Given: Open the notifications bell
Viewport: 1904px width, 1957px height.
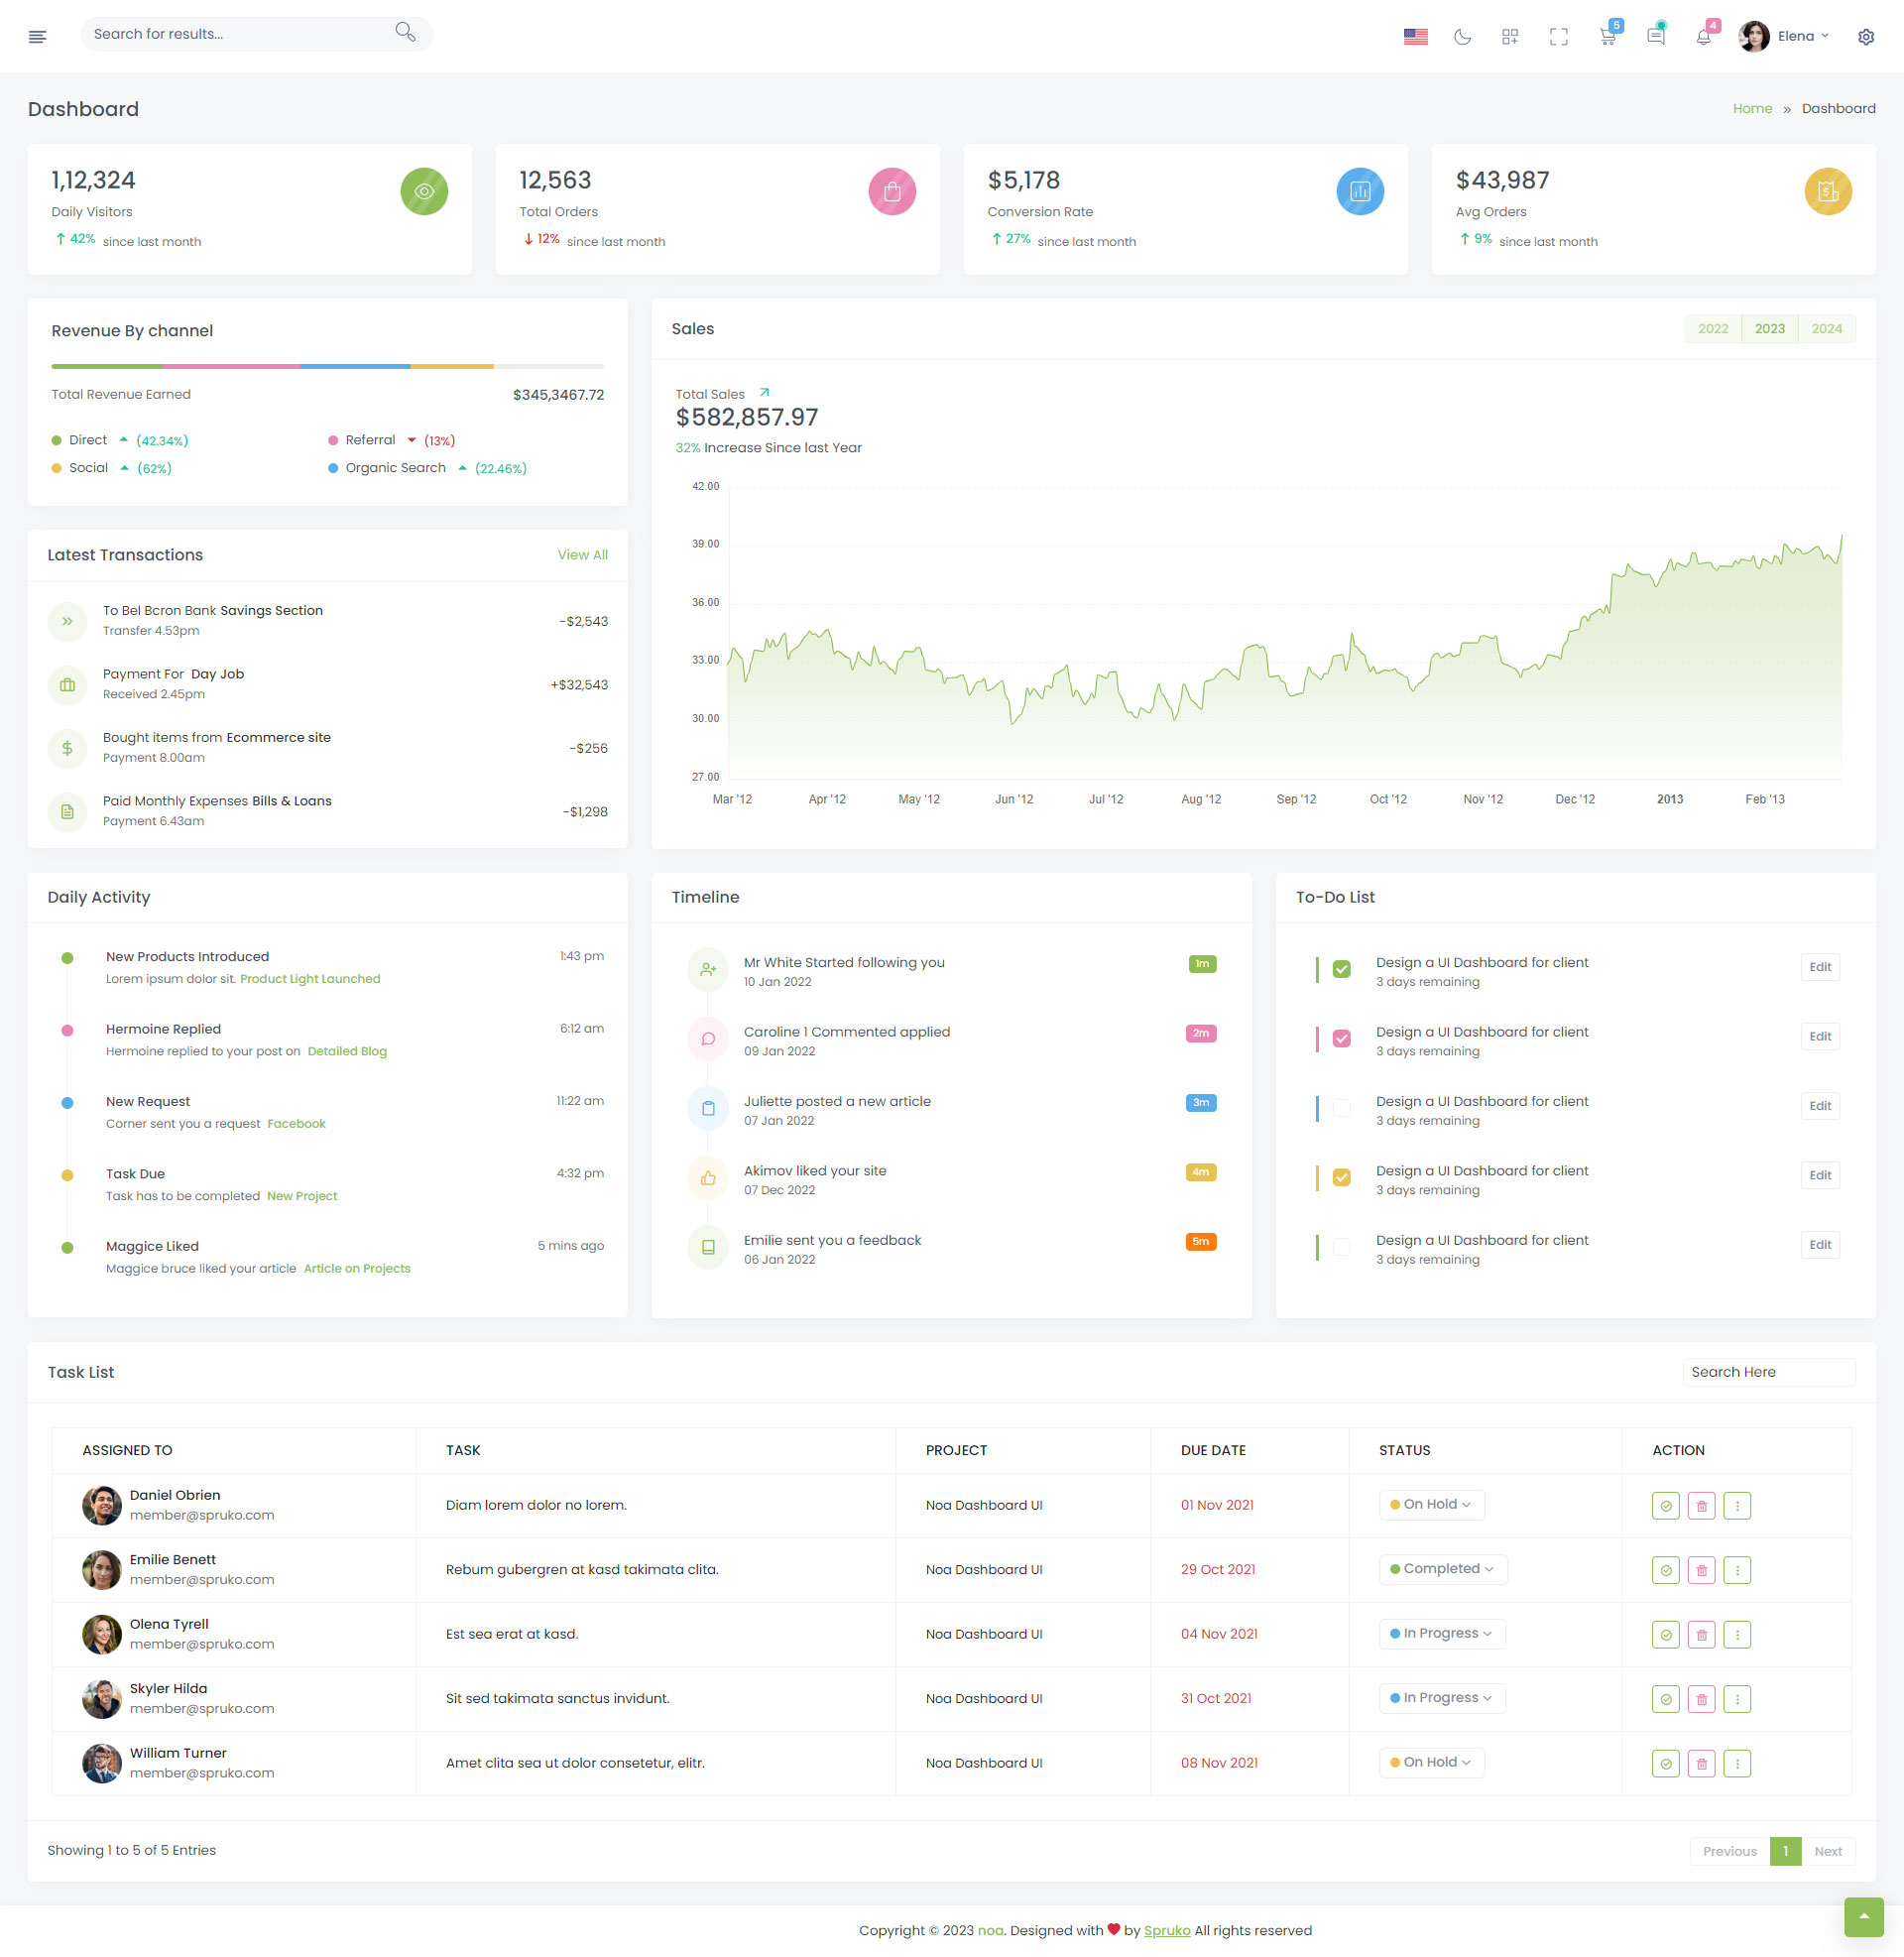Looking at the screenshot, I should click(1703, 37).
